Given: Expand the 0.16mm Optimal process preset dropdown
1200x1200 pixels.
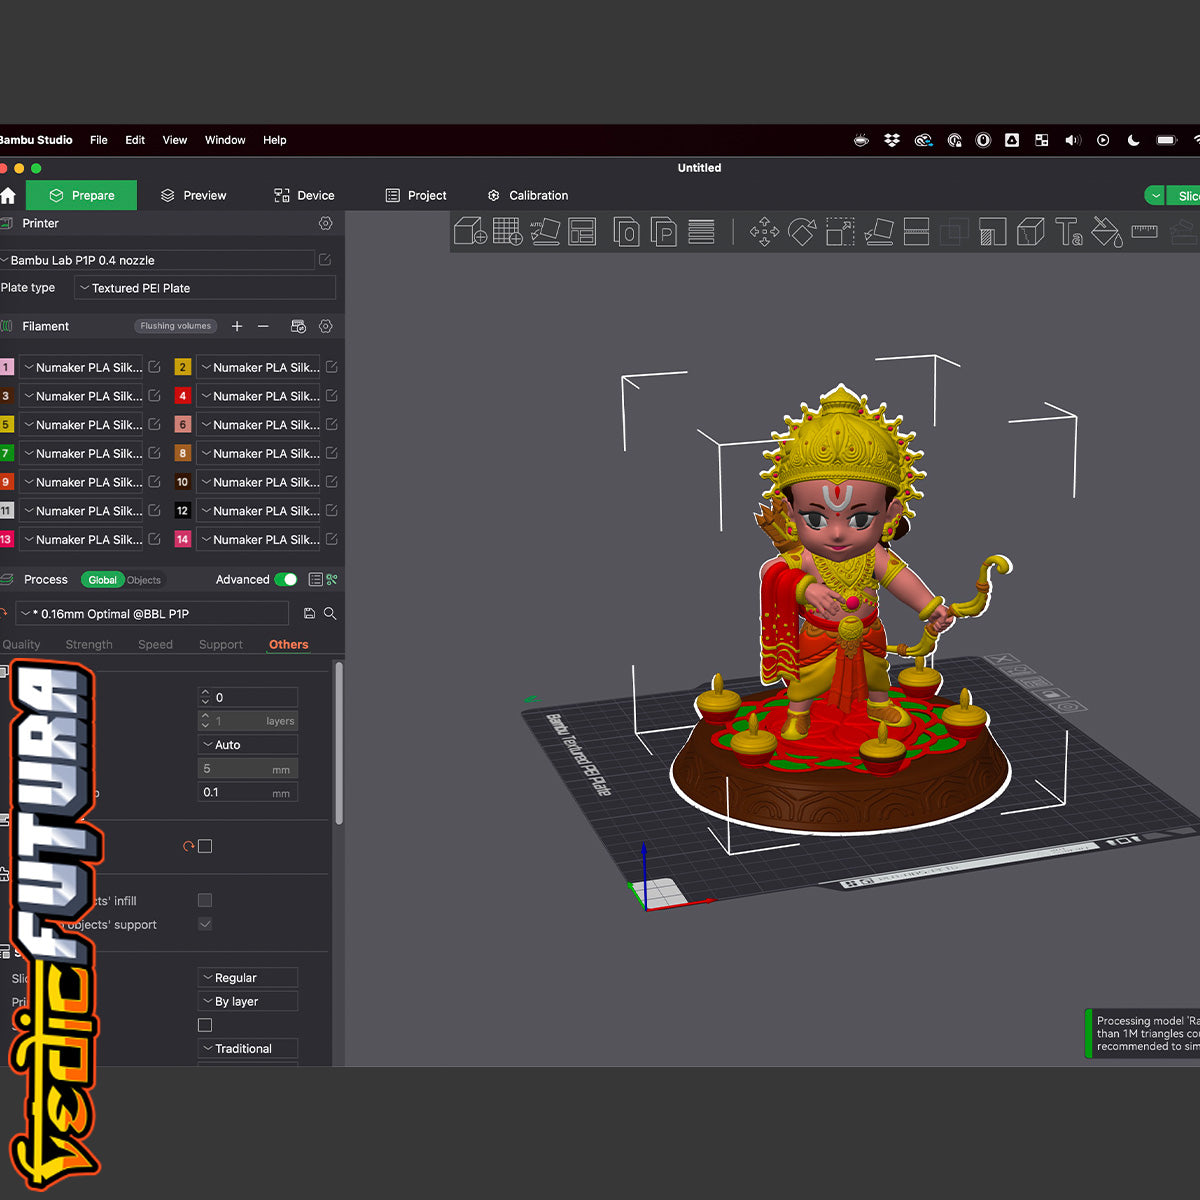Looking at the screenshot, I should tap(152, 614).
